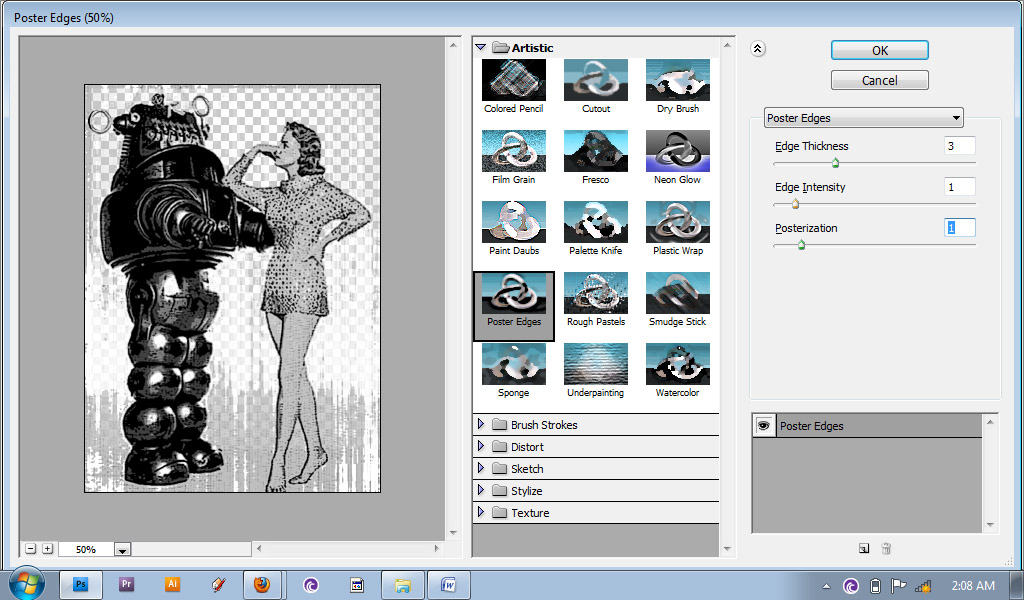The width and height of the screenshot is (1024, 600).
Task: Open the Poster Edges filter dropdown
Action: pyautogui.click(x=863, y=118)
